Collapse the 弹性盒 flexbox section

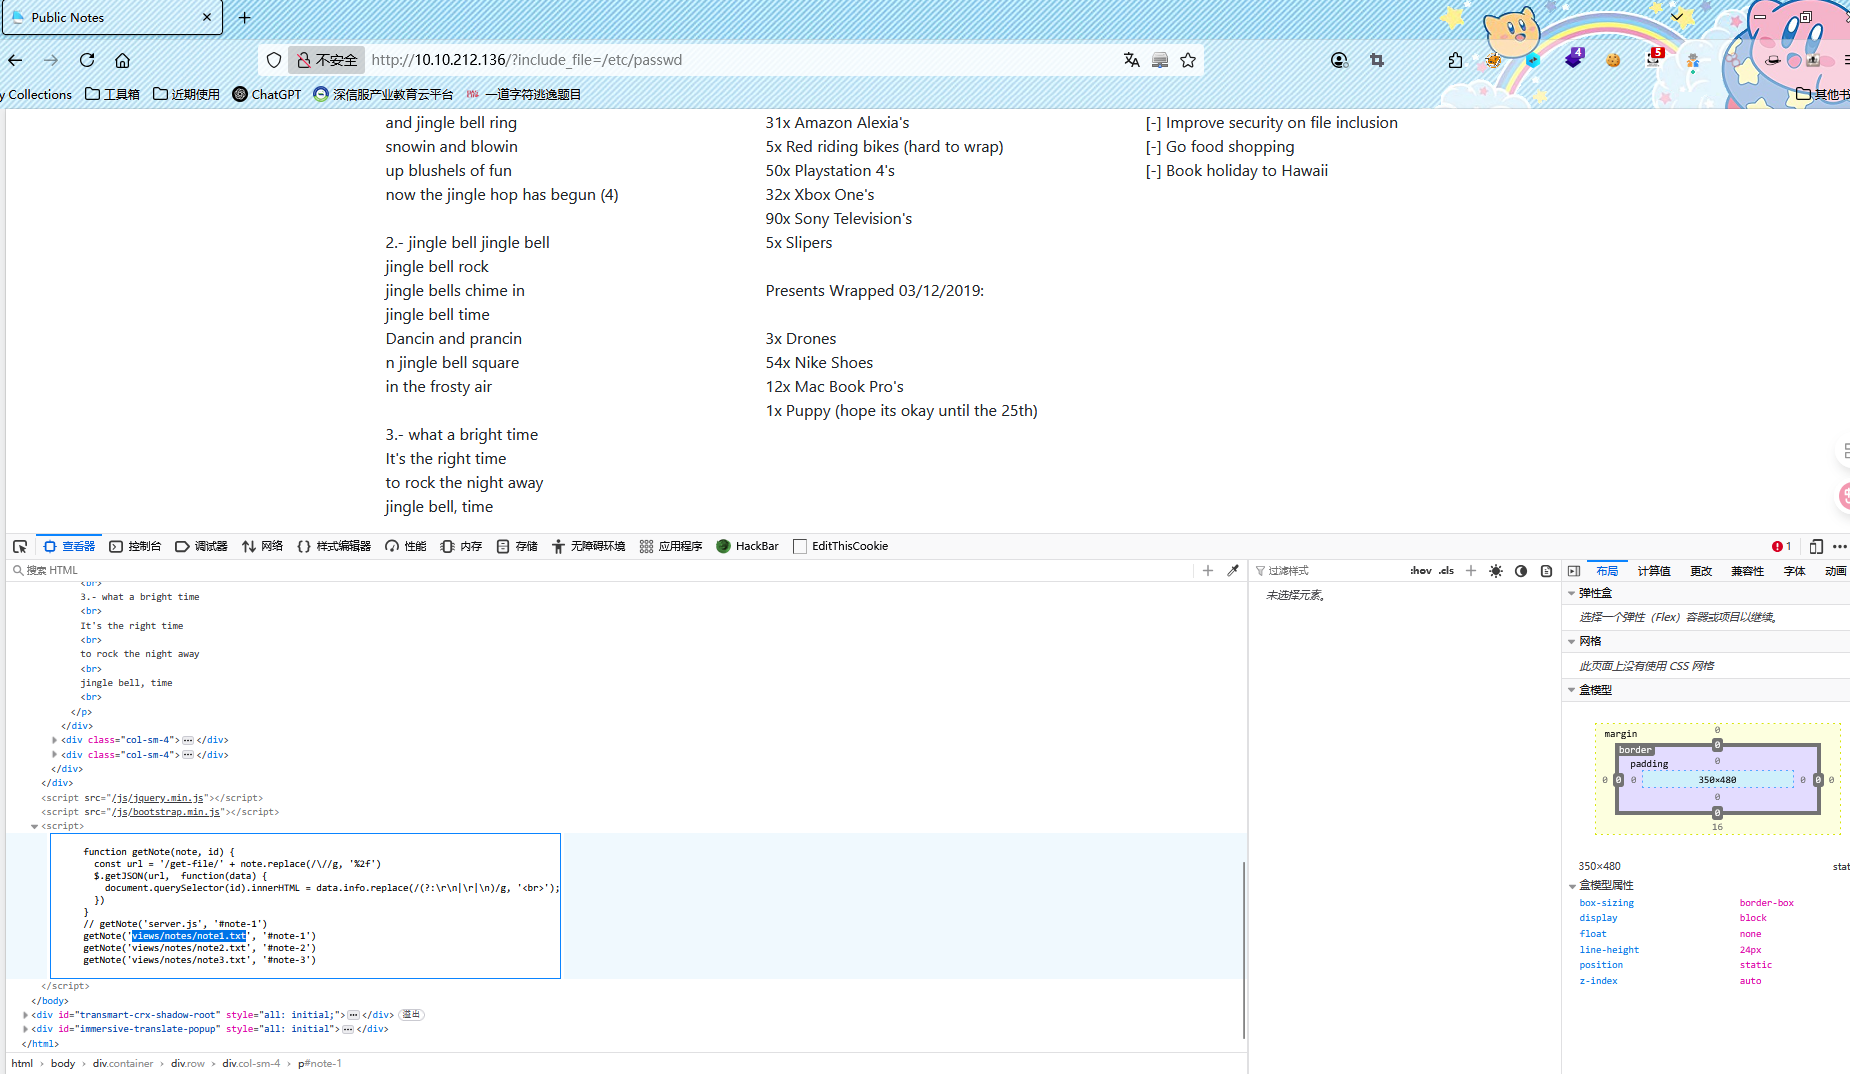coord(1572,593)
